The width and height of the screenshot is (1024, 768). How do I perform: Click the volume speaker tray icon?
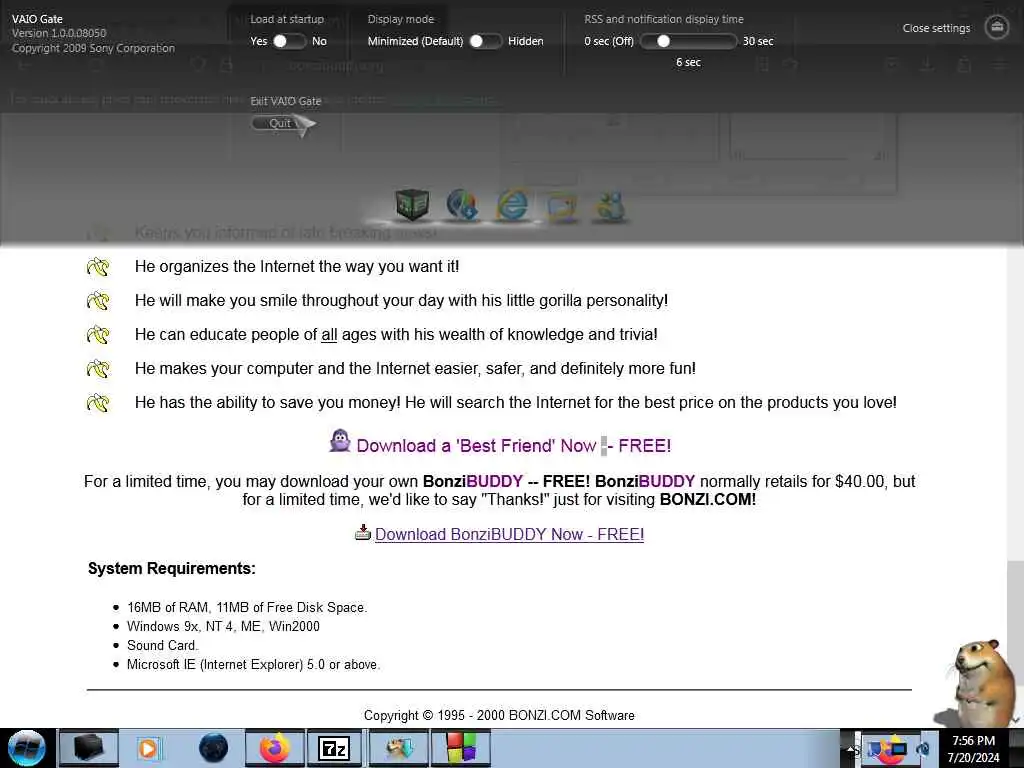pos(923,749)
